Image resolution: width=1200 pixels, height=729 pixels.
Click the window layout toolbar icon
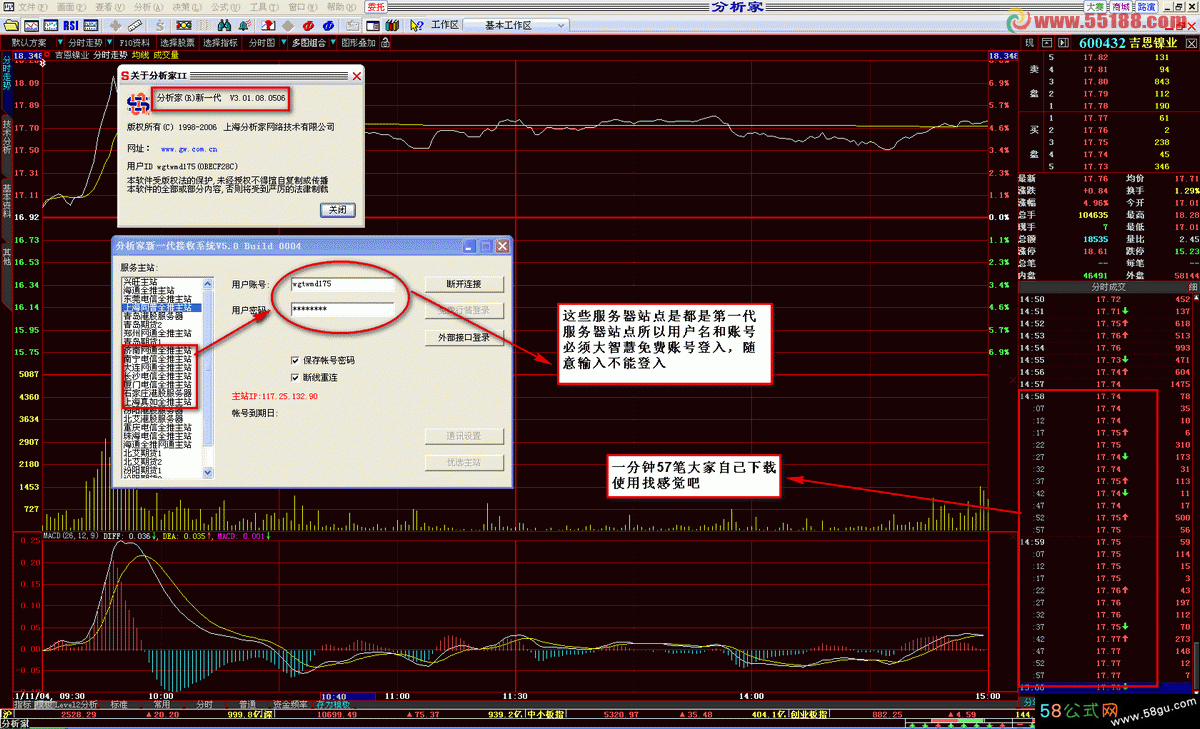click(x=372, y=24)
